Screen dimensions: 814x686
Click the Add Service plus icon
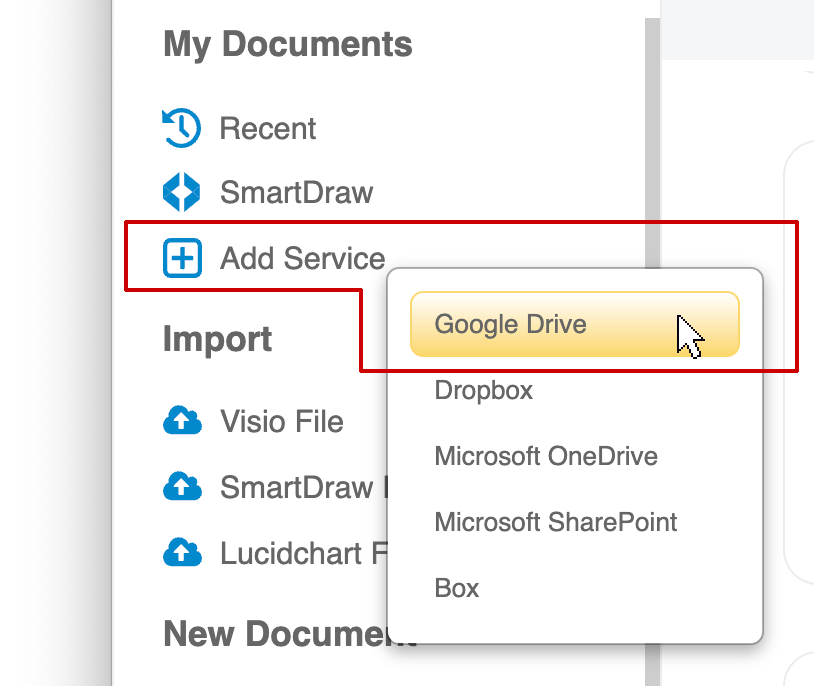click(182, 258)
